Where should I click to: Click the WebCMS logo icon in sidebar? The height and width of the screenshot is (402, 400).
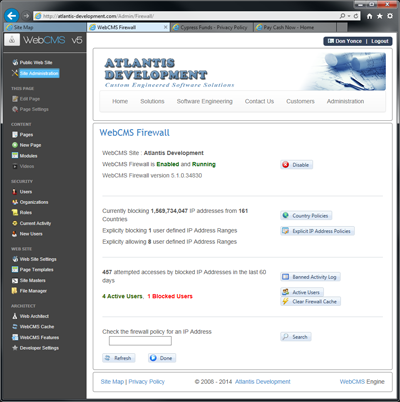(x=12, y=40)
